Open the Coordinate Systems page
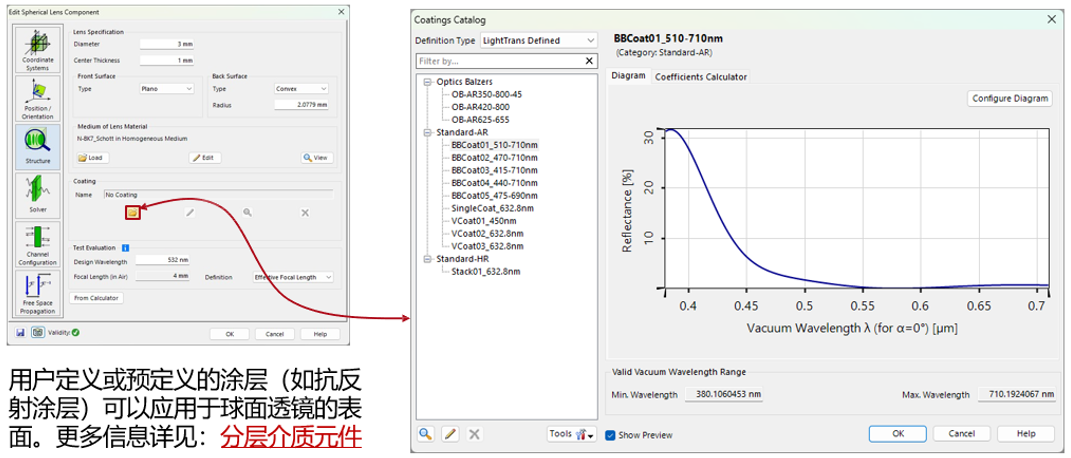Screen dimensions: 1071x458 pos(38,51)
